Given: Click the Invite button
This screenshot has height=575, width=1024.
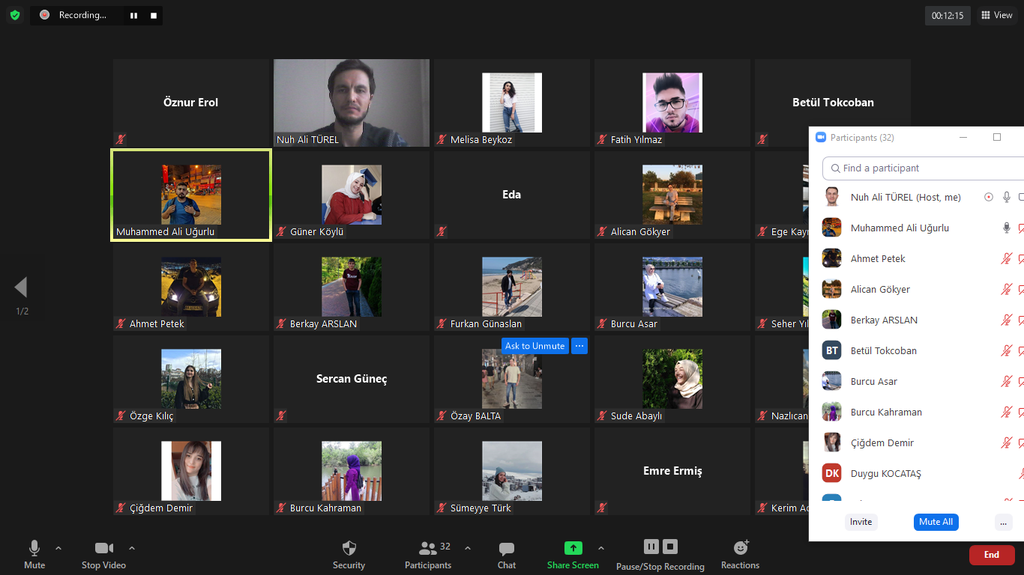Looking at the screenshot, I should [861, 521].
